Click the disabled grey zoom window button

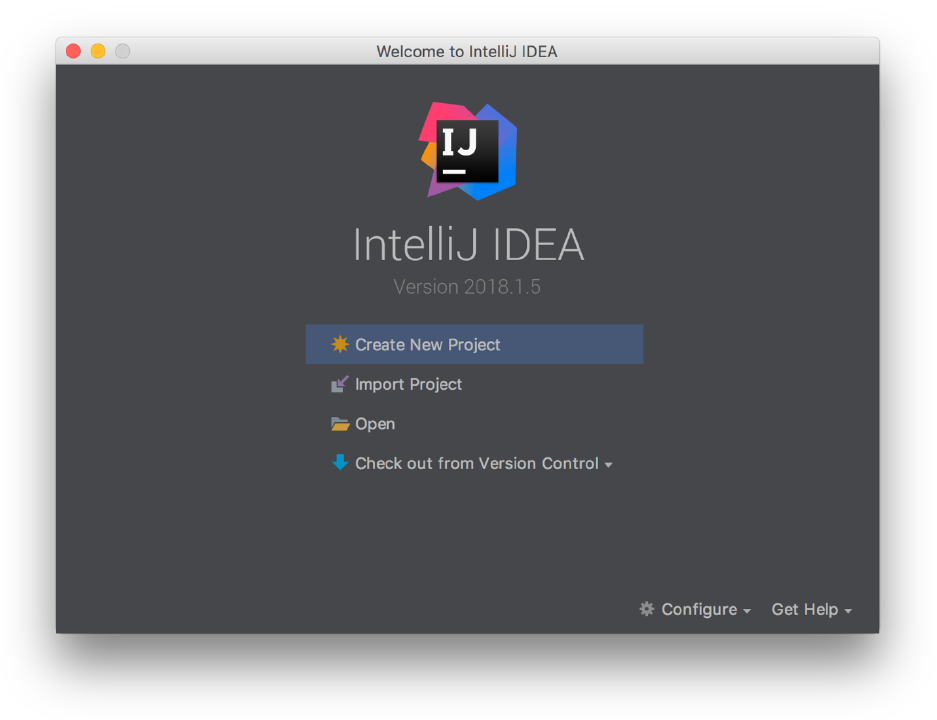pyautogui.click(x=123, y=51)
